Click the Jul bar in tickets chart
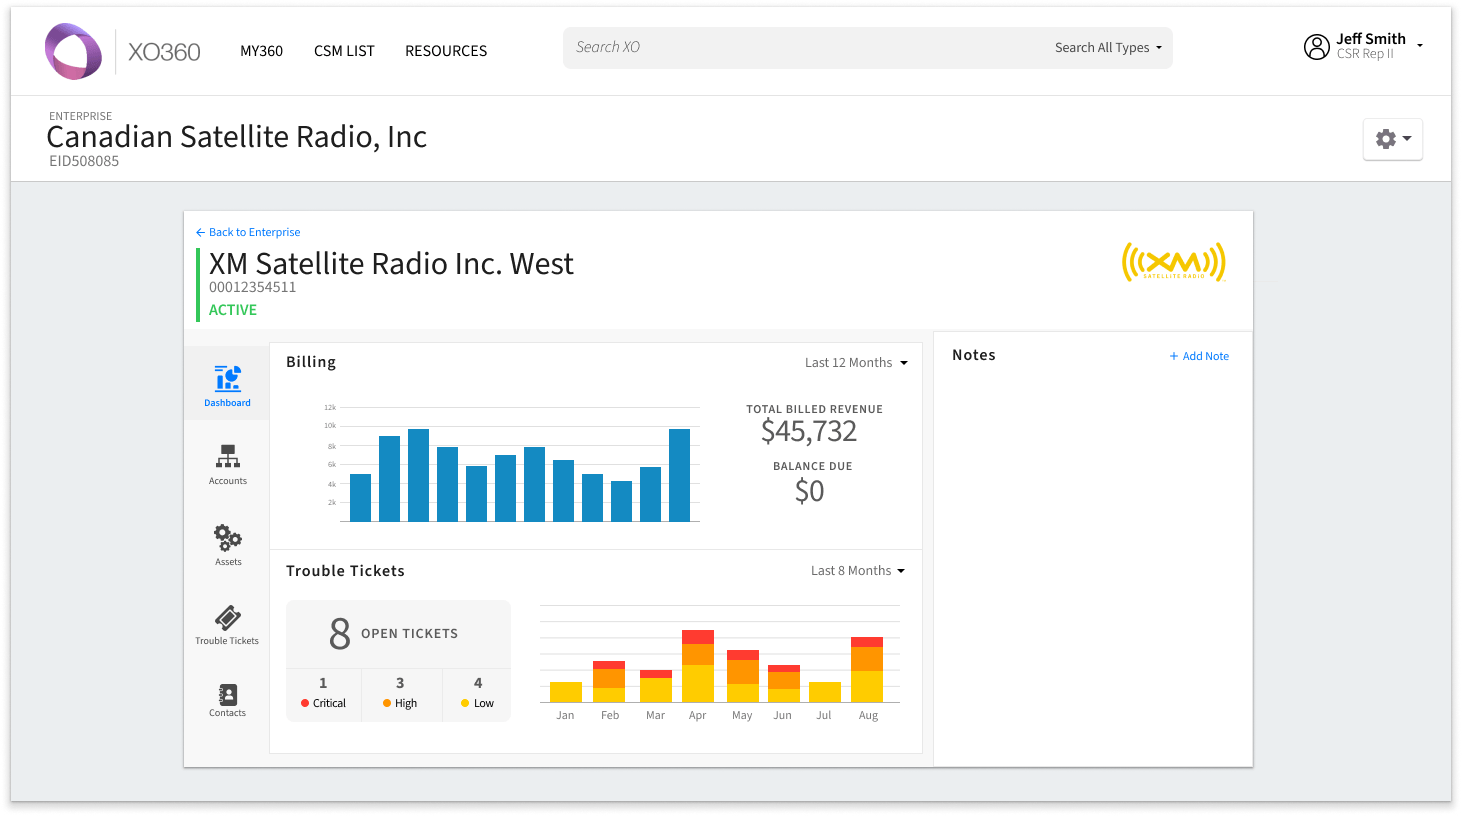Screen dimensions: 1462x816 [x=825, y=692]
